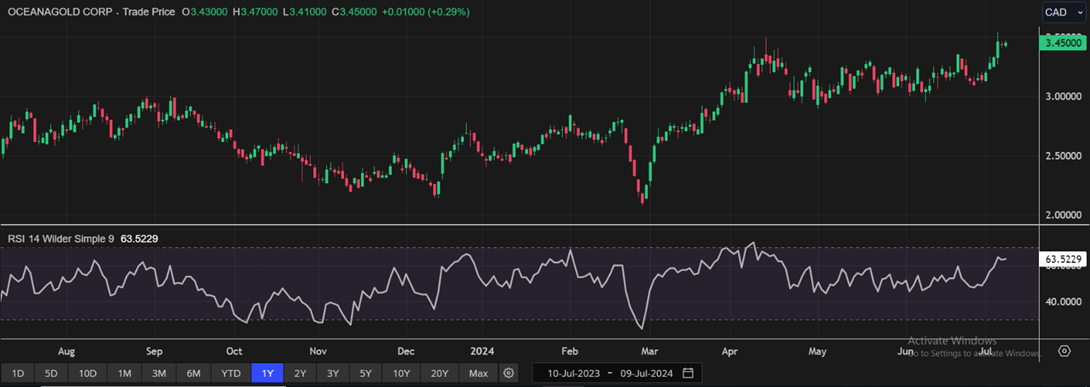
Task: Click the change value +0.01000 (+0.29%)
Action: [x=425, y=12]
